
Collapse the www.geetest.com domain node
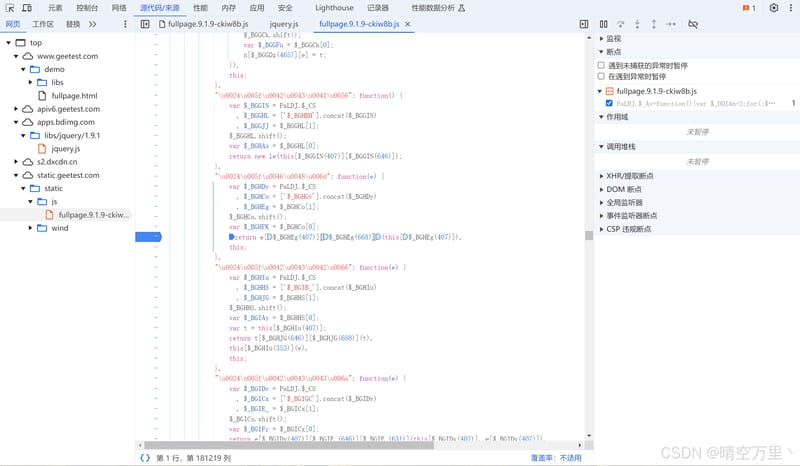click(16, 56)
